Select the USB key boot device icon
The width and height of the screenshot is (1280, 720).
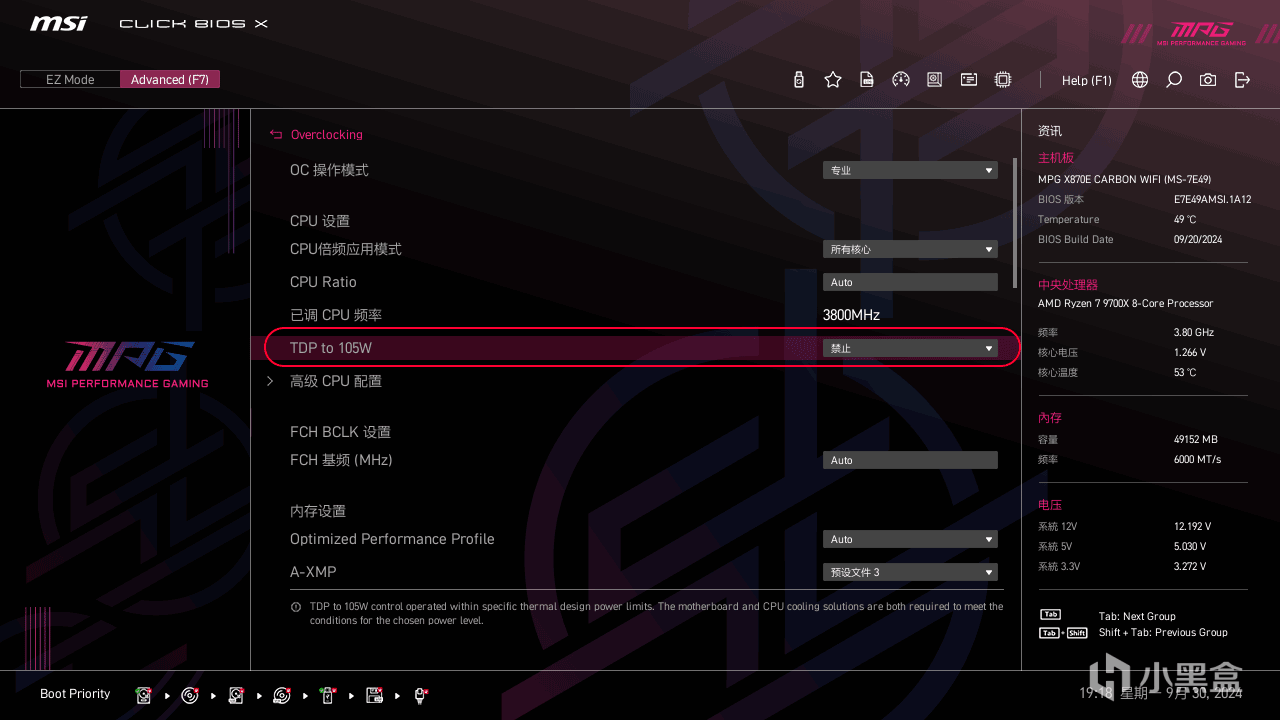[328, 695]
